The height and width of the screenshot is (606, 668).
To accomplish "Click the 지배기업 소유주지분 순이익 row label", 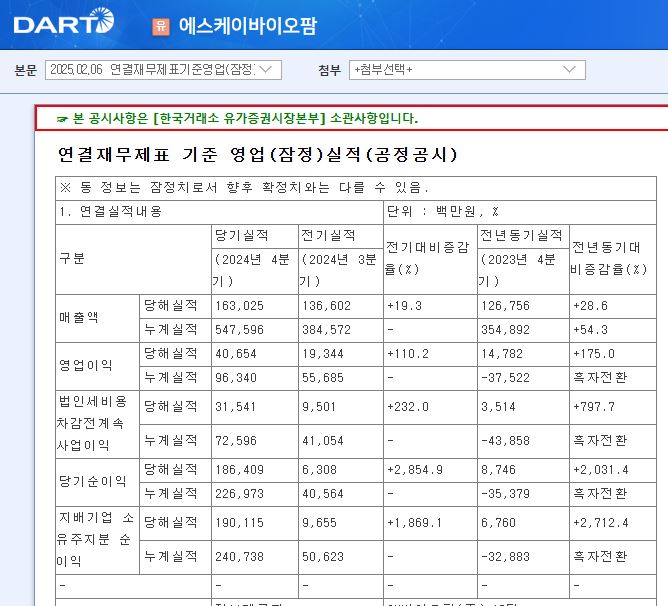I will (97, 540).
